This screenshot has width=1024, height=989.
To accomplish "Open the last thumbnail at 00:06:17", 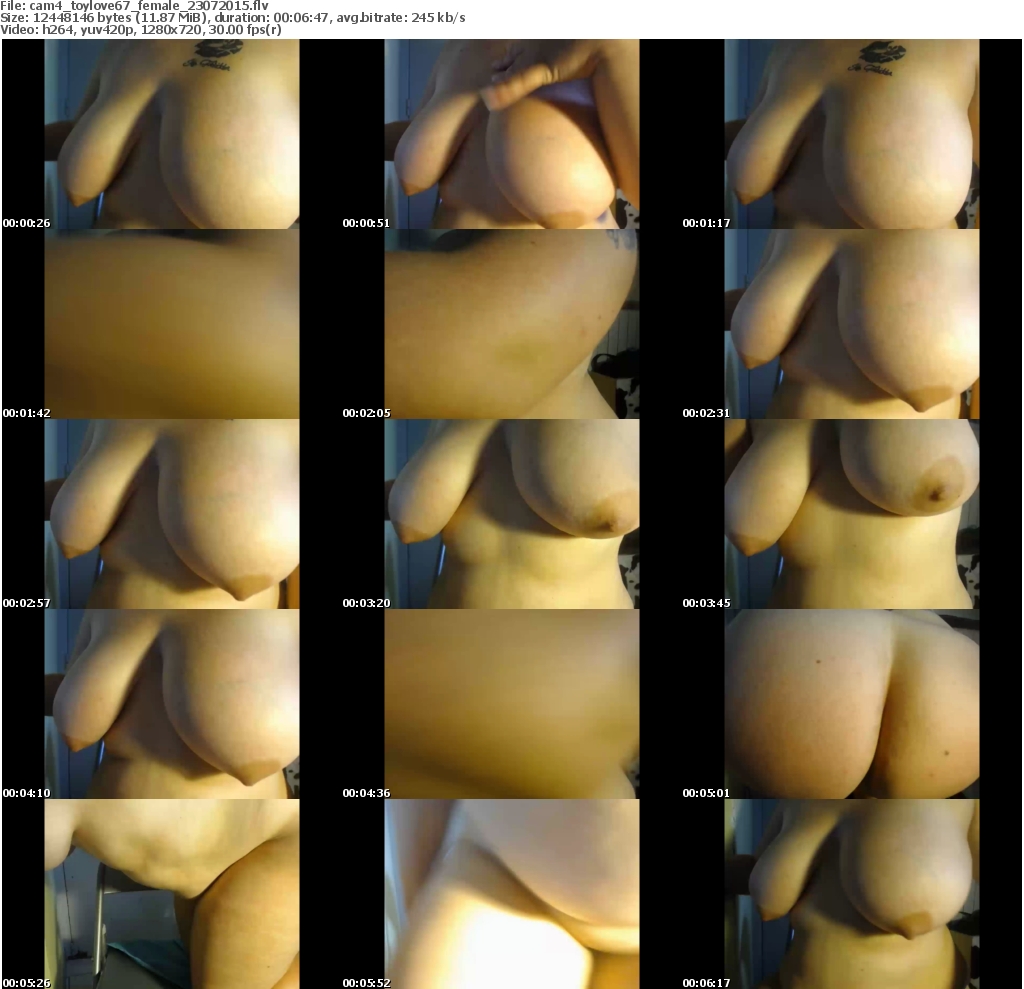I will pos(851,894).
